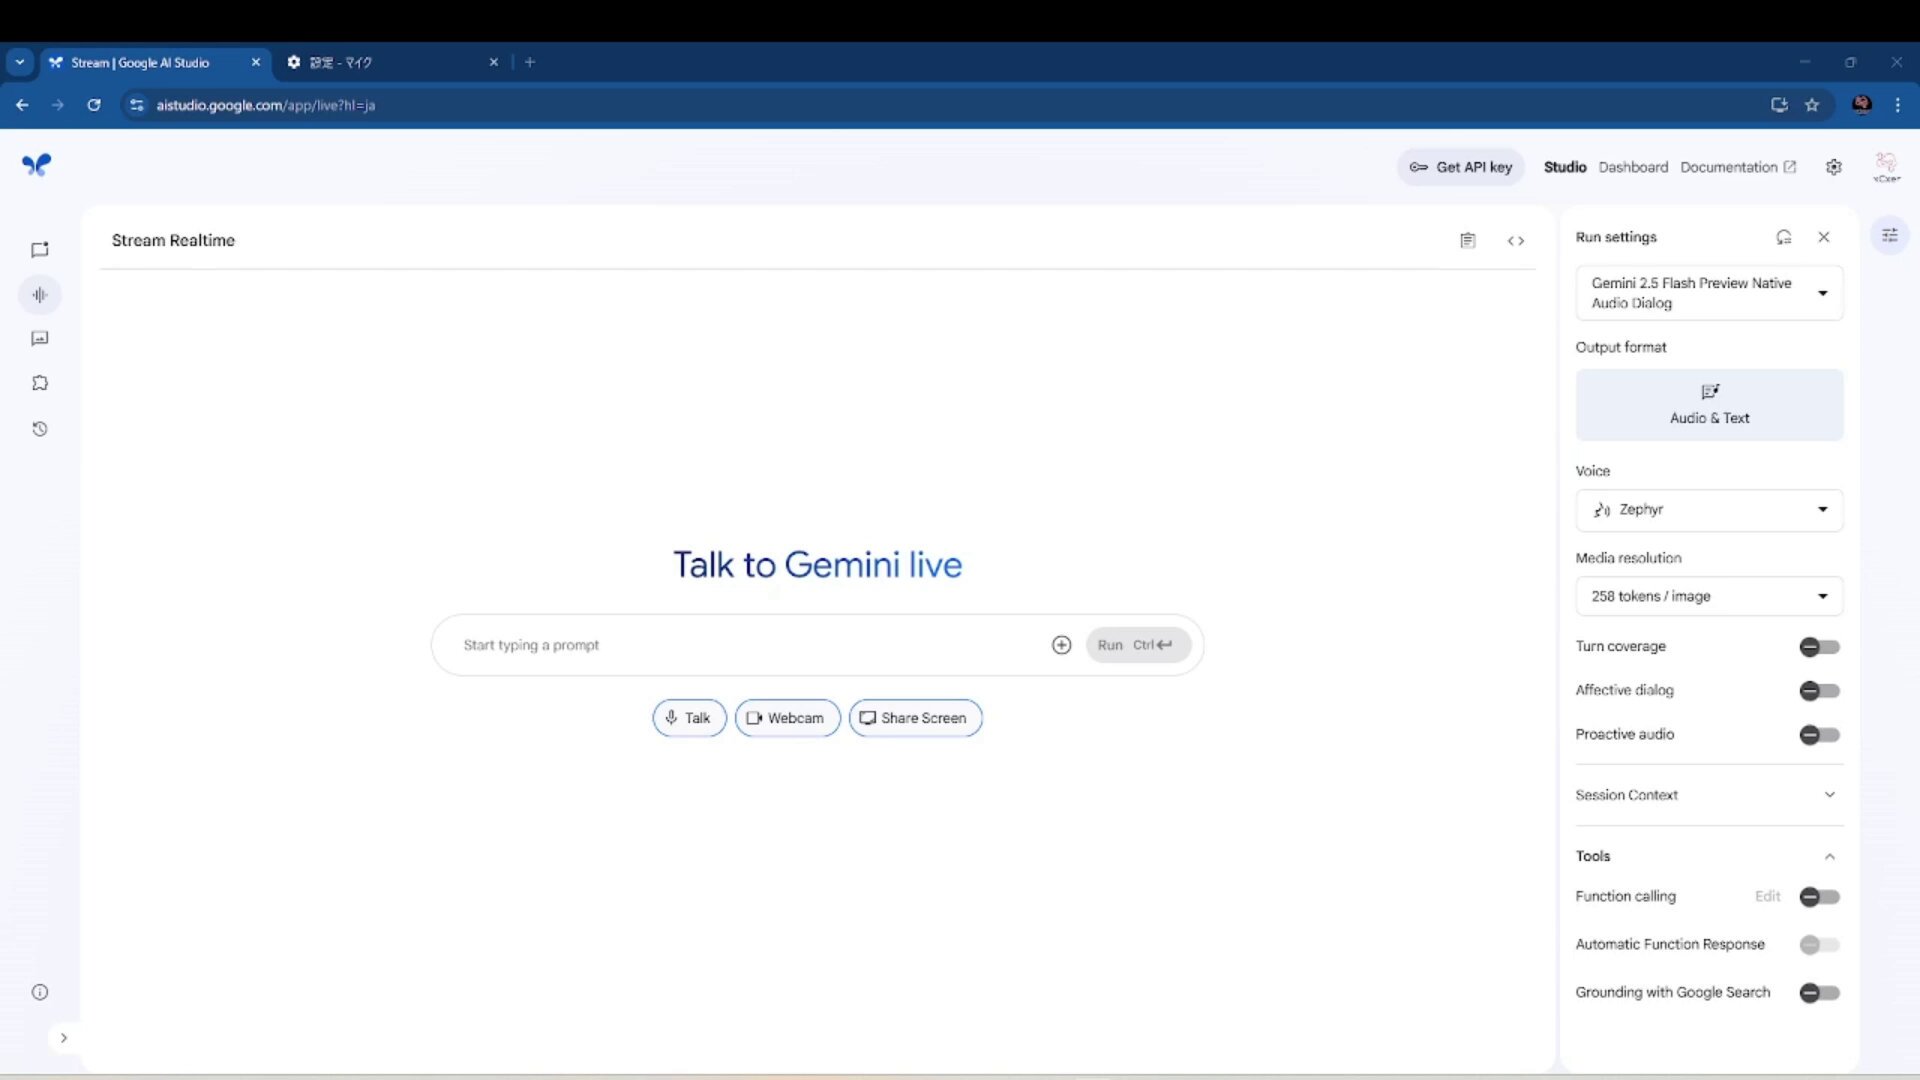
Task: Open the Zephyr voice dropdown
Action: [x=1709, y=510]
